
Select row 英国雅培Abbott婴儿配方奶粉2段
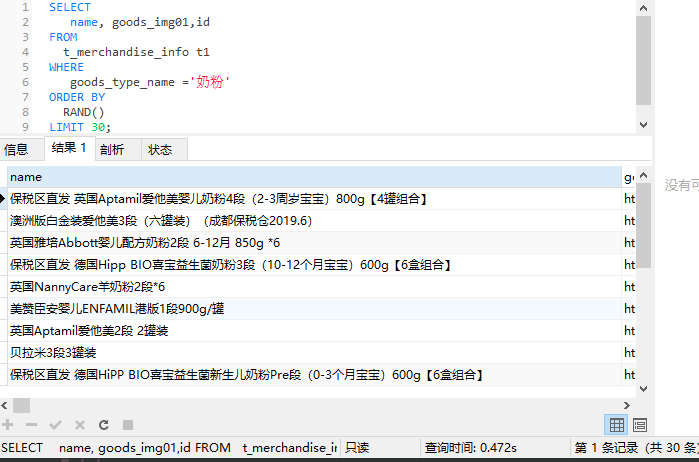coord(314,243)
